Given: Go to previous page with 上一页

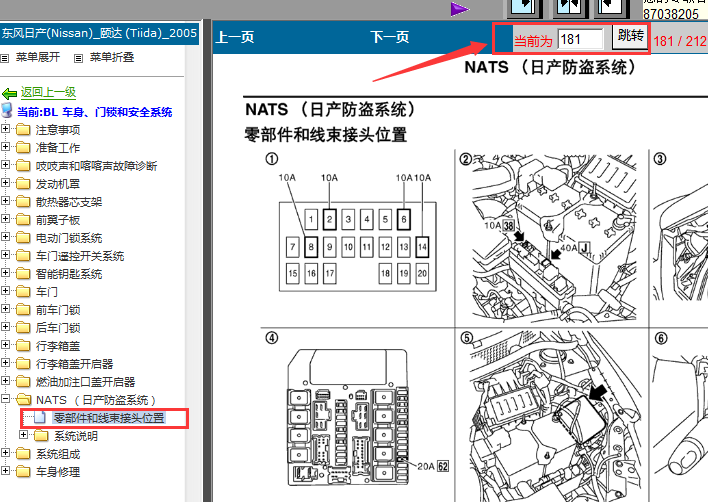Looking at the screenshot, I should click(x=235, y=37).
